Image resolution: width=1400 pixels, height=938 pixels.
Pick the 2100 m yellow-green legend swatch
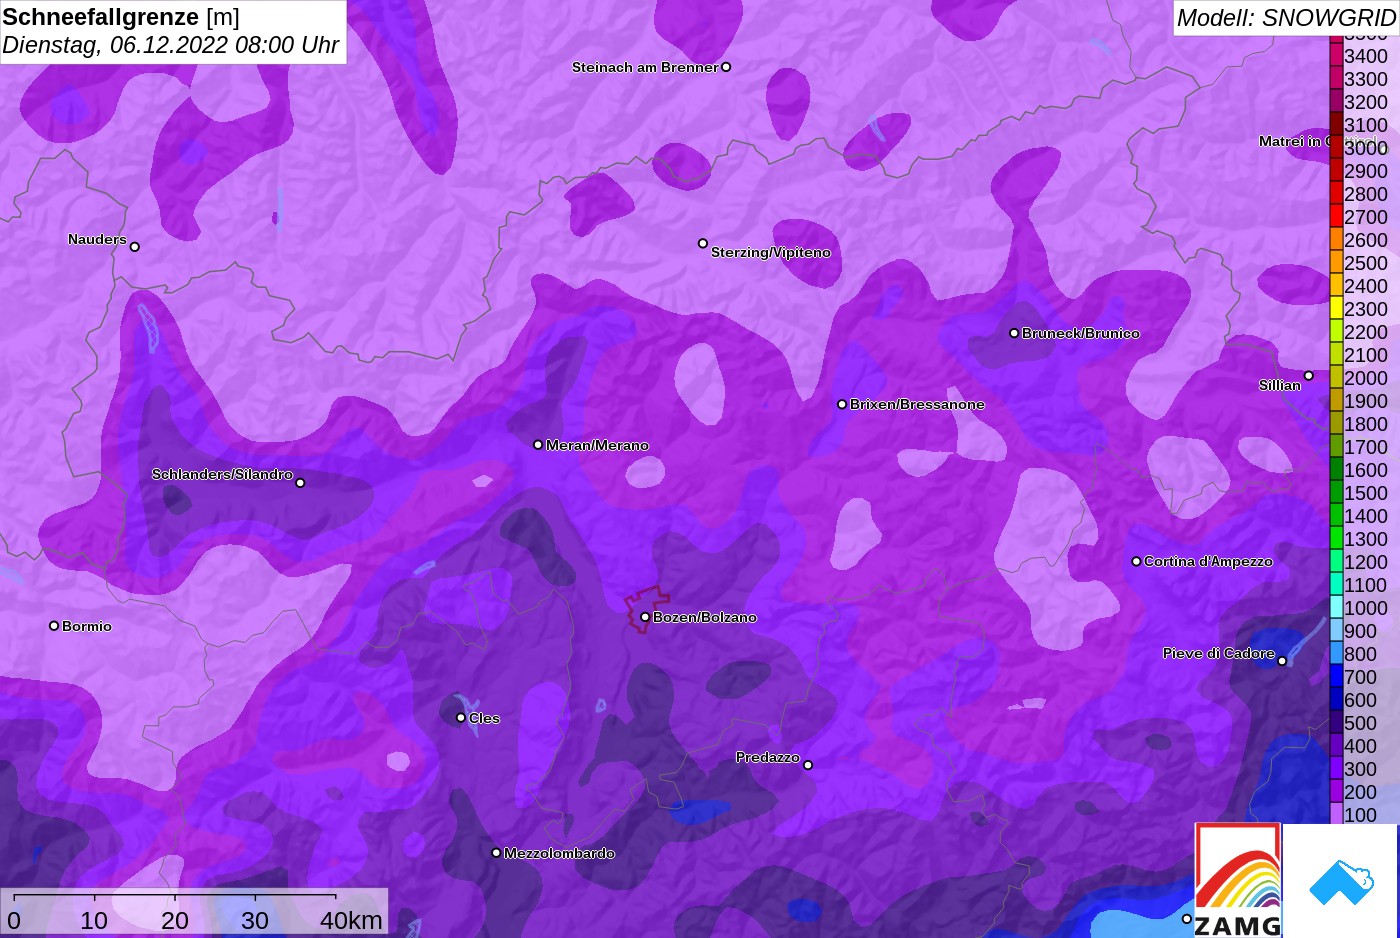click(x=1336, y=354)
